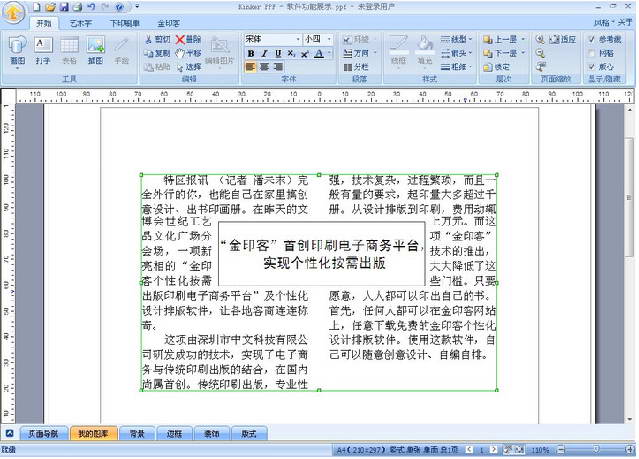This screenshot has width=639, height=459.
Task: Click the 锁定 lock button
Action: coord(496,67)
